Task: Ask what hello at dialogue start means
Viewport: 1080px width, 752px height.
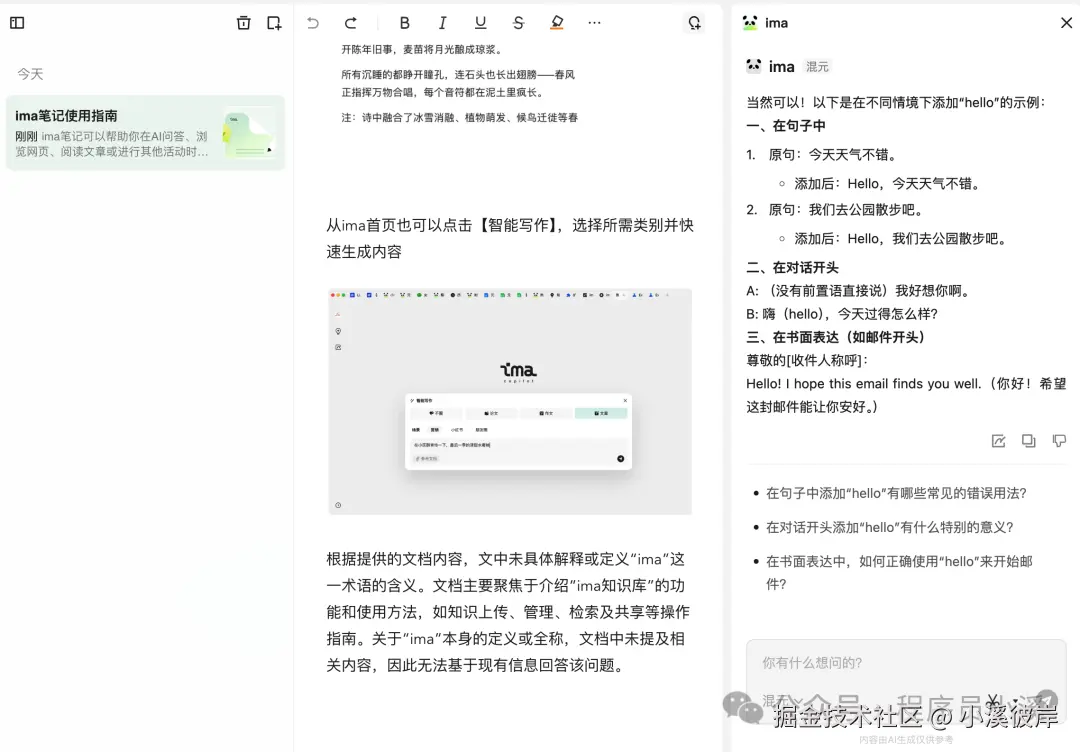Action: [x=889, y=528]
